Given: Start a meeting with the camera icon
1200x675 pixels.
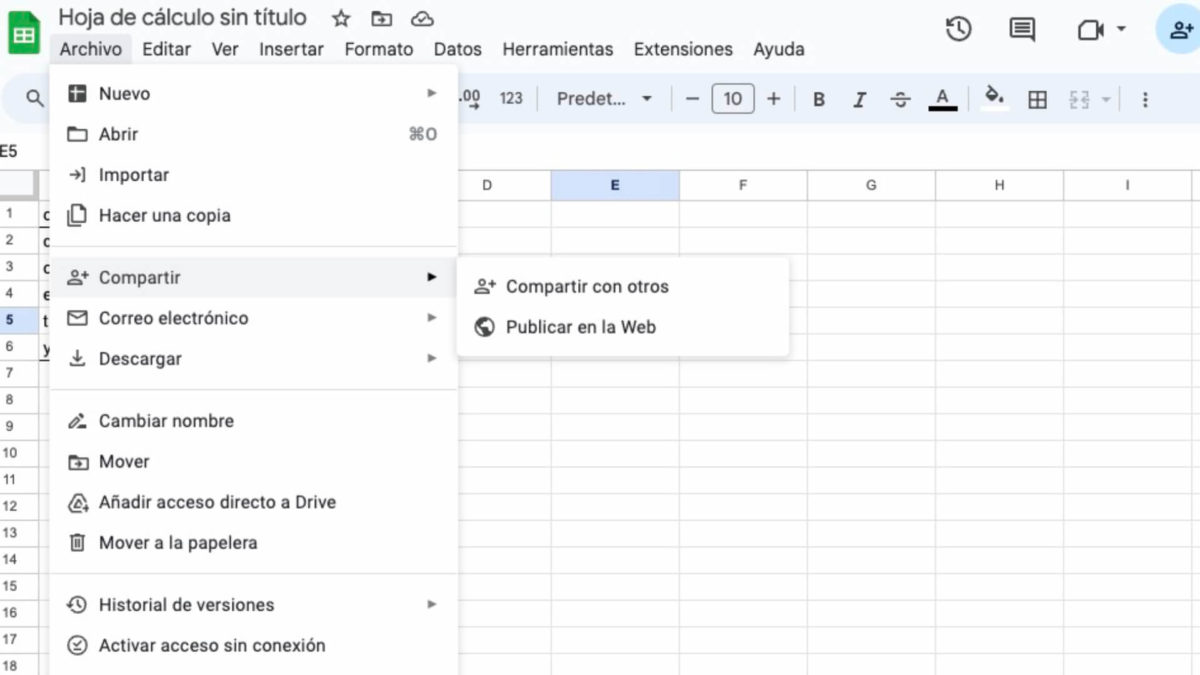Looking at the screenshot, I should click(1090, 30).
